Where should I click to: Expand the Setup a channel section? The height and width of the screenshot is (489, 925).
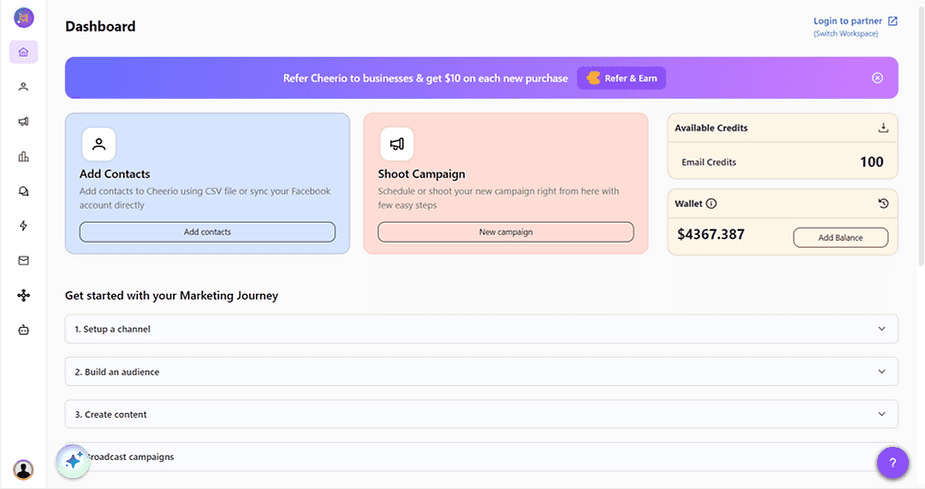click(x=481, y=329)
